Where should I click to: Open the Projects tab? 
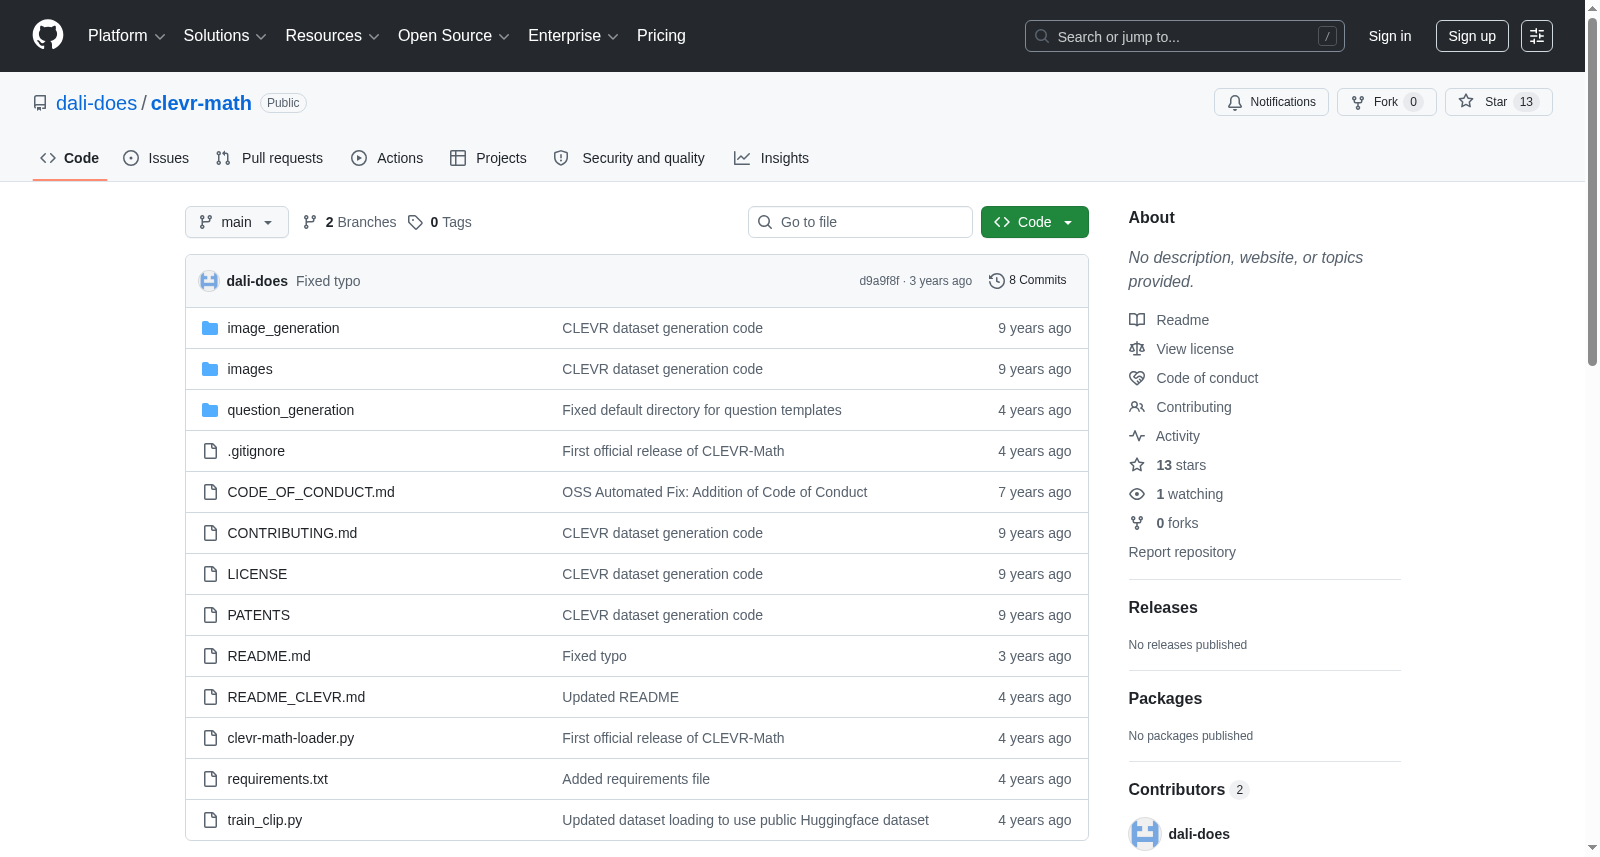tap(488, 158)
